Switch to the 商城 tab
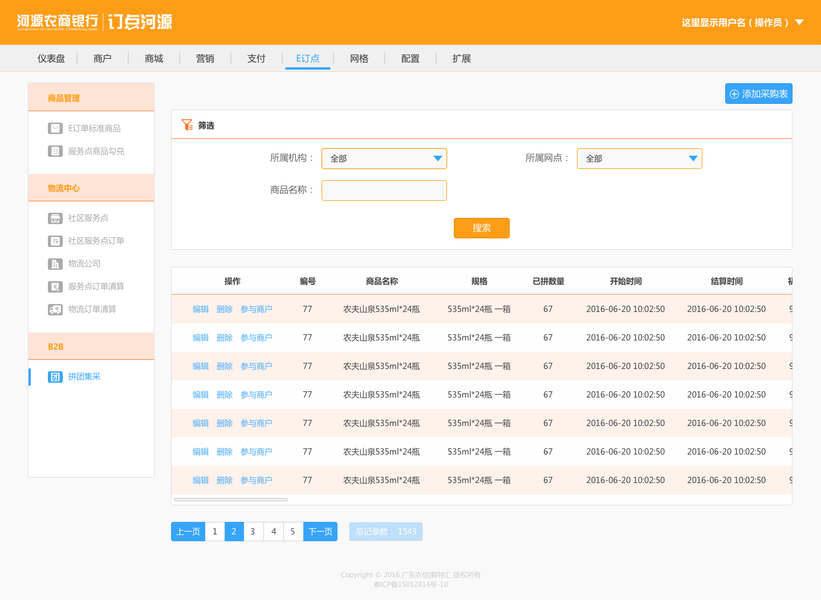 (x=153, y=59)
